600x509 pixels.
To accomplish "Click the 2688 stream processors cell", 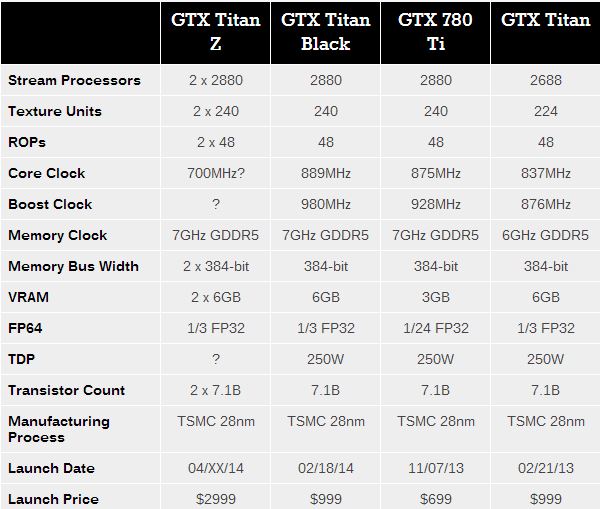I will [x=546, y=80].
